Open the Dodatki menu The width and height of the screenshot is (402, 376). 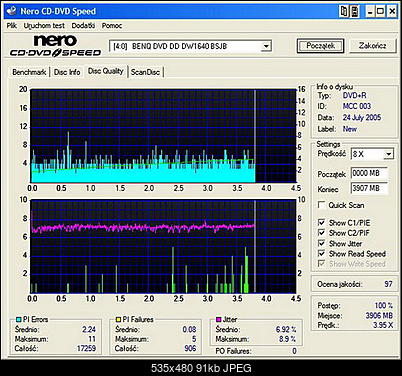coord(83,26)
